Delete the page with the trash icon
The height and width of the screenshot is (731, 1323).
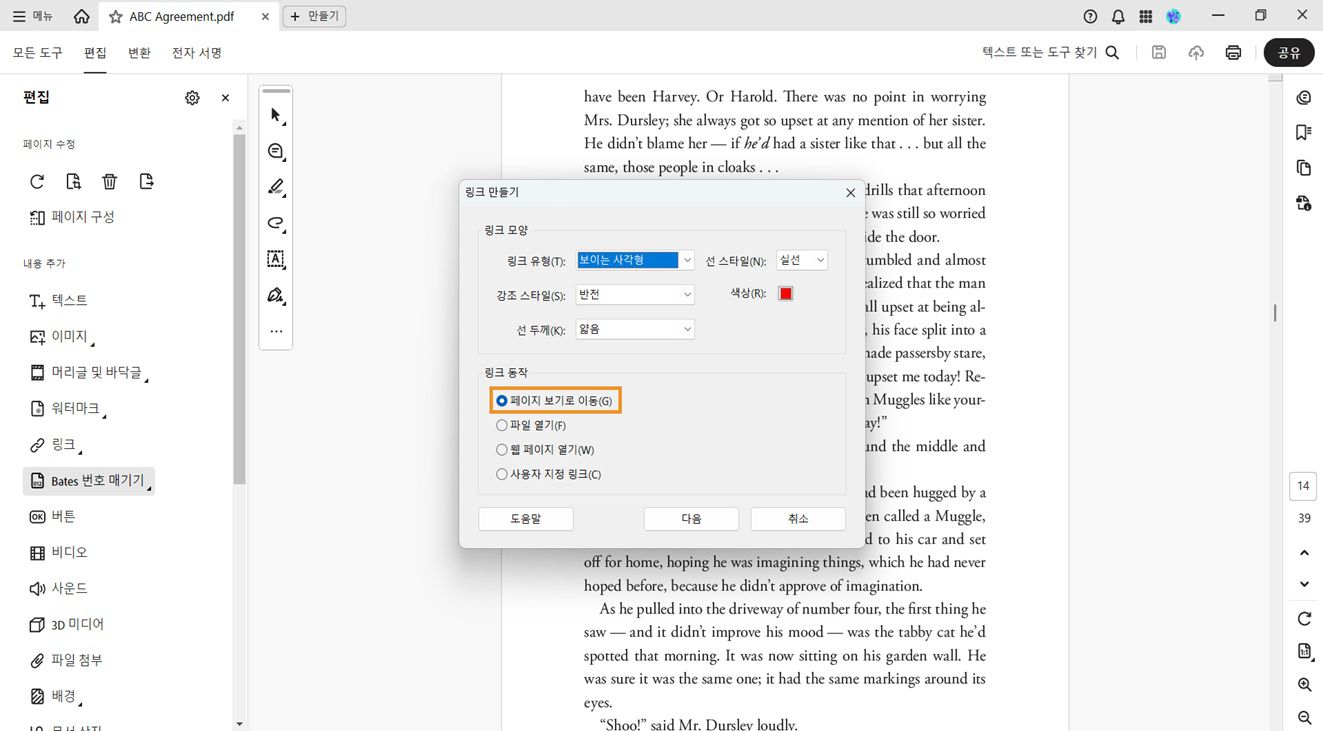click(x=110, y=181)
